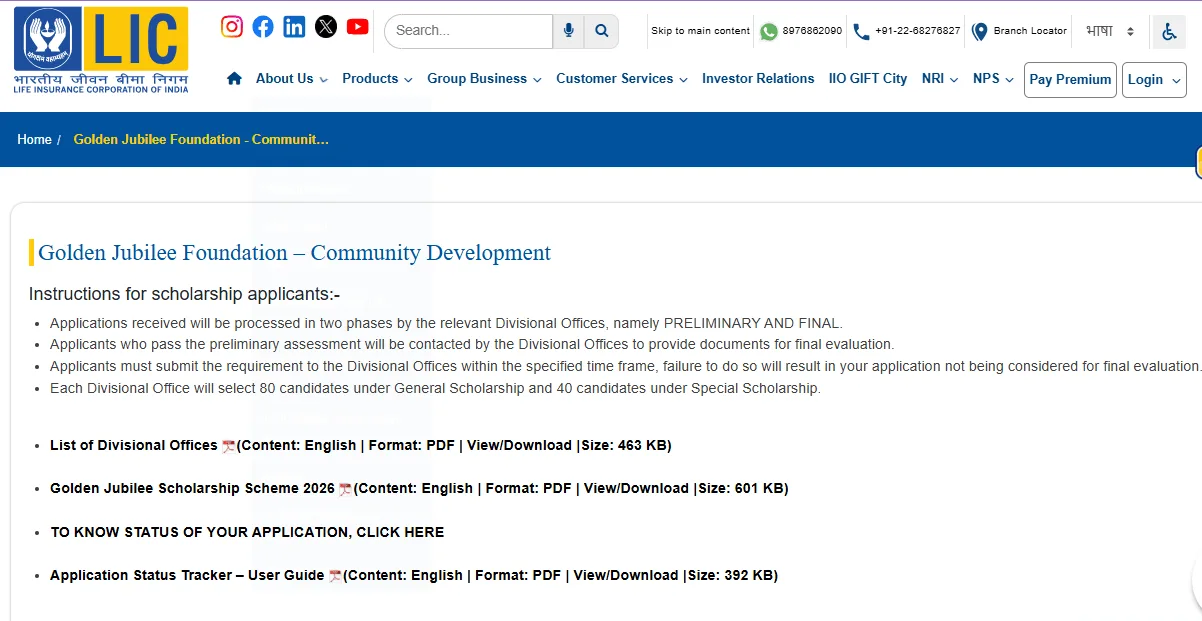Image resolution: width=1202 pixels, height=621 pixels.
Task: Go to Home via house icon
Action: pyautogui.click(x=234, y=78)
